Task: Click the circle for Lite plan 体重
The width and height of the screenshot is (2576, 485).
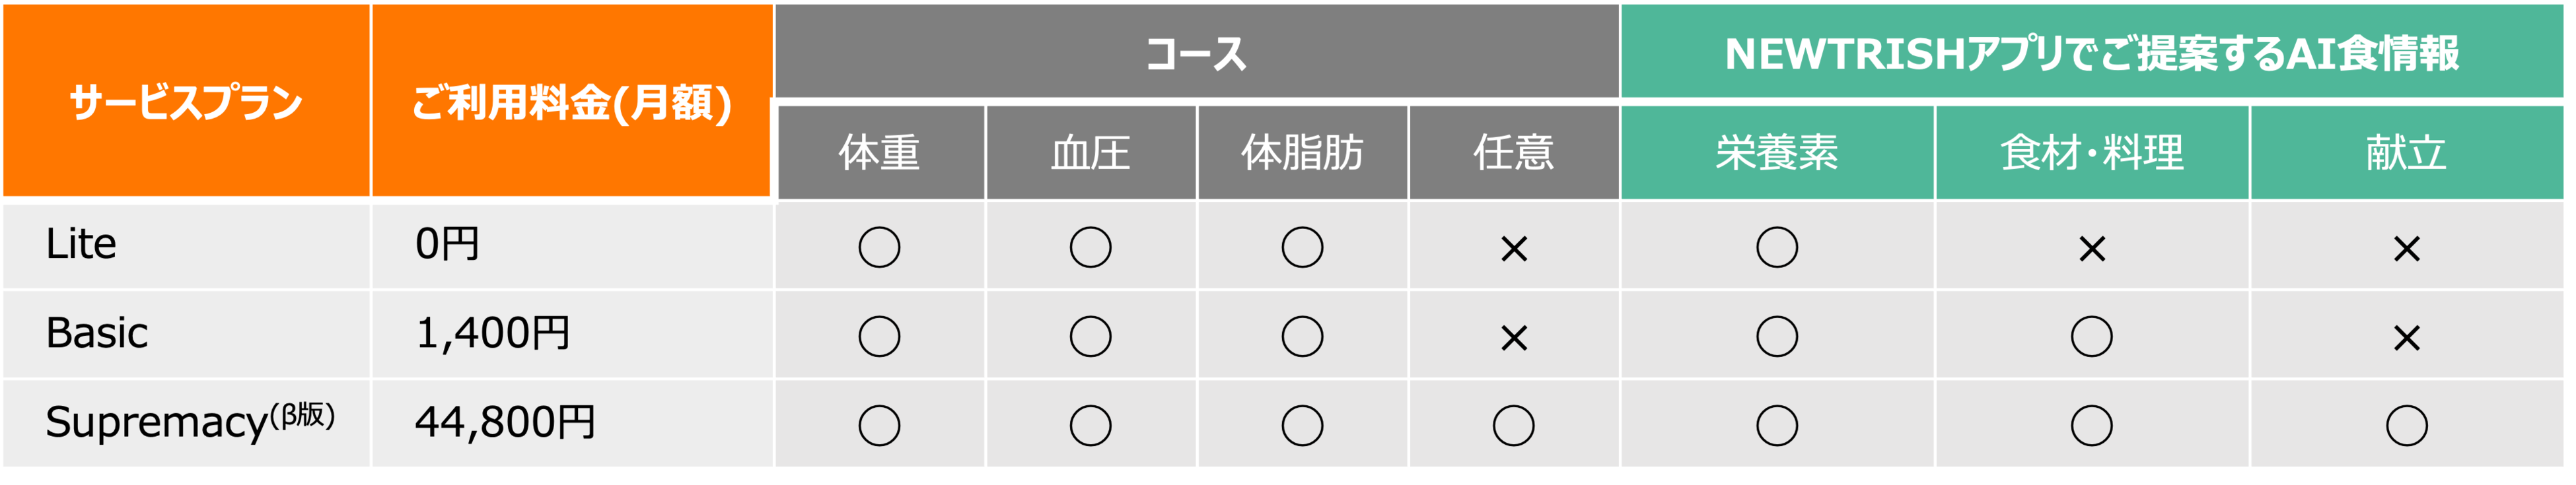Action: coord(879,247)
